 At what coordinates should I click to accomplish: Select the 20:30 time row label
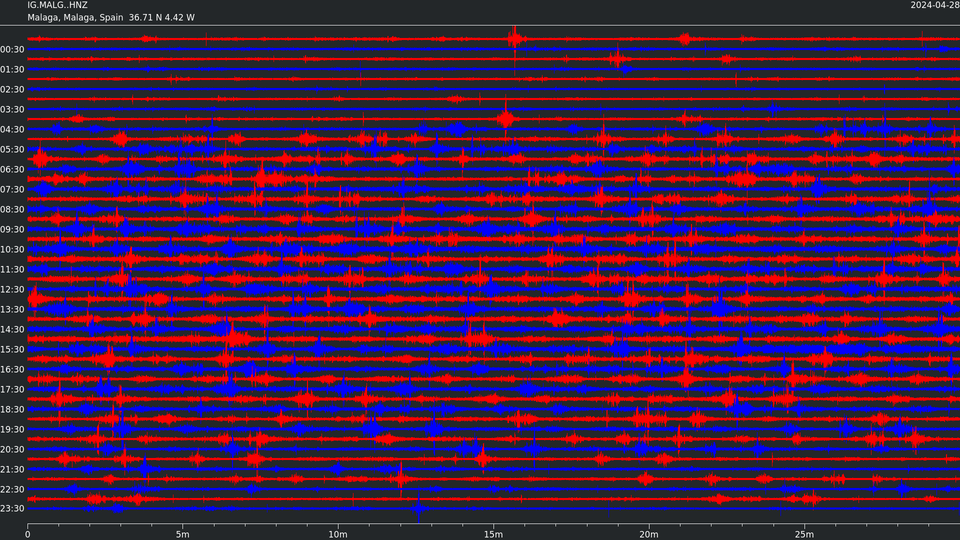click(x=12, y=449)
